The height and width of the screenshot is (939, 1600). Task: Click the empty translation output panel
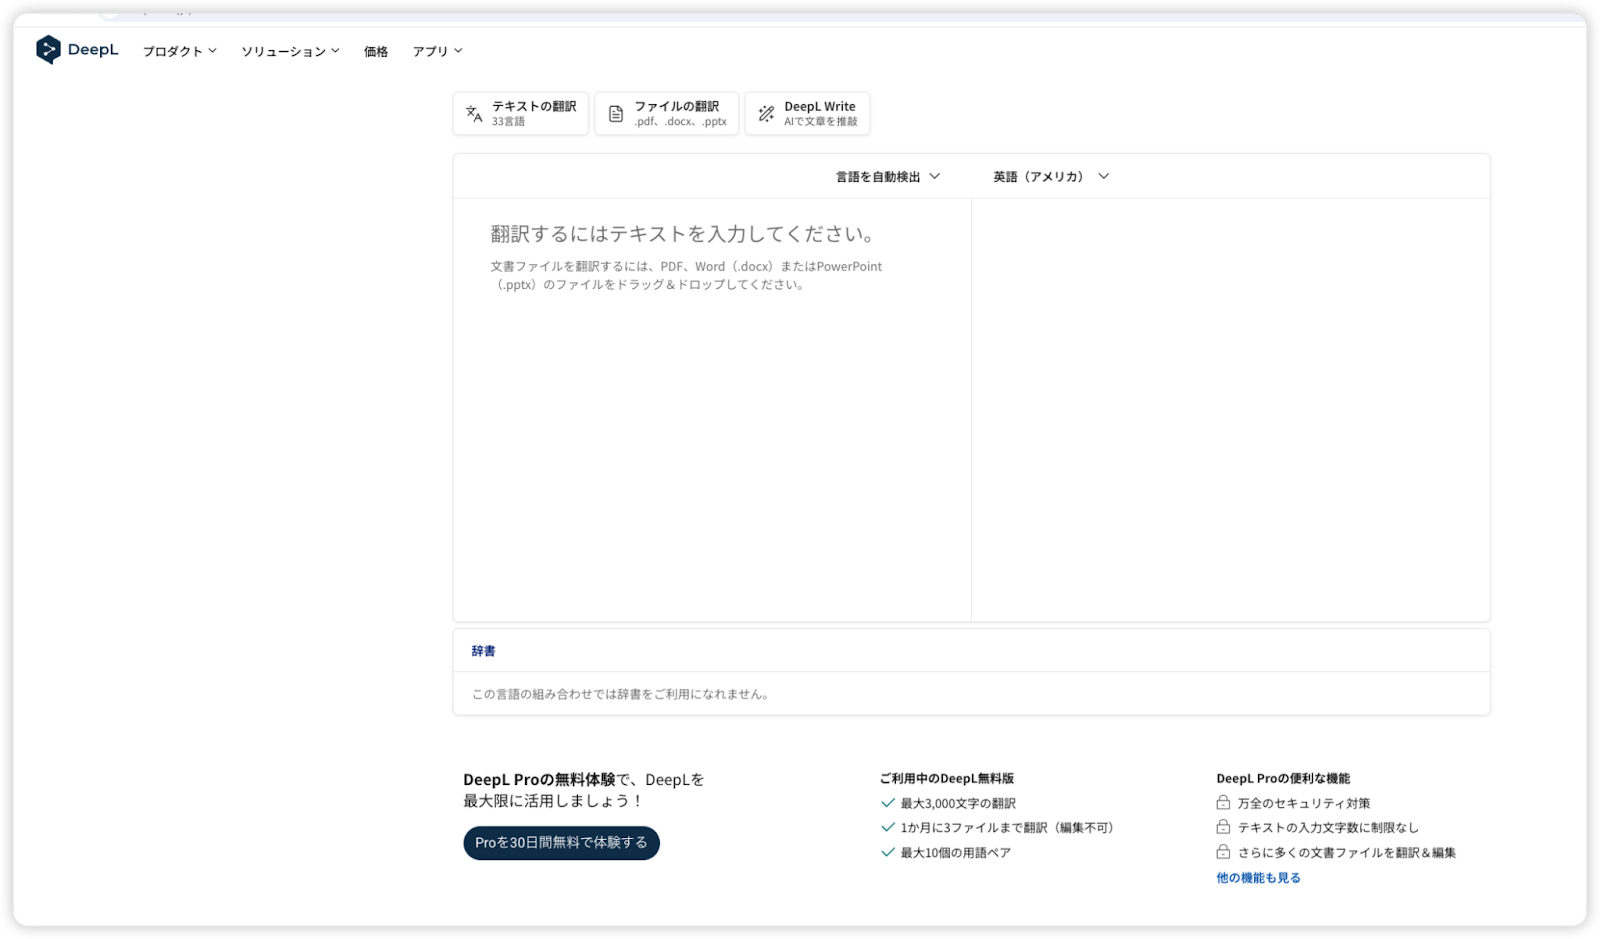pos(1231,410)
